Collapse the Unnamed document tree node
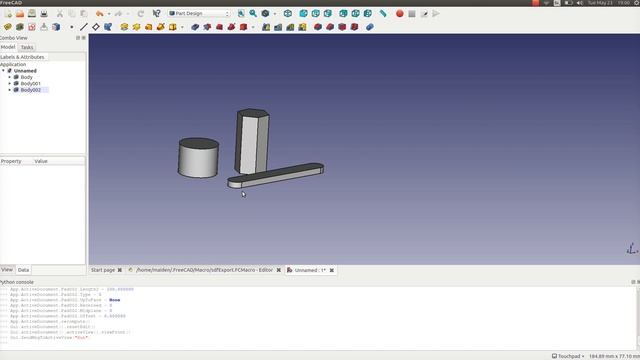The height and width of the screenshot is (360, 640). tap(3, 71)
